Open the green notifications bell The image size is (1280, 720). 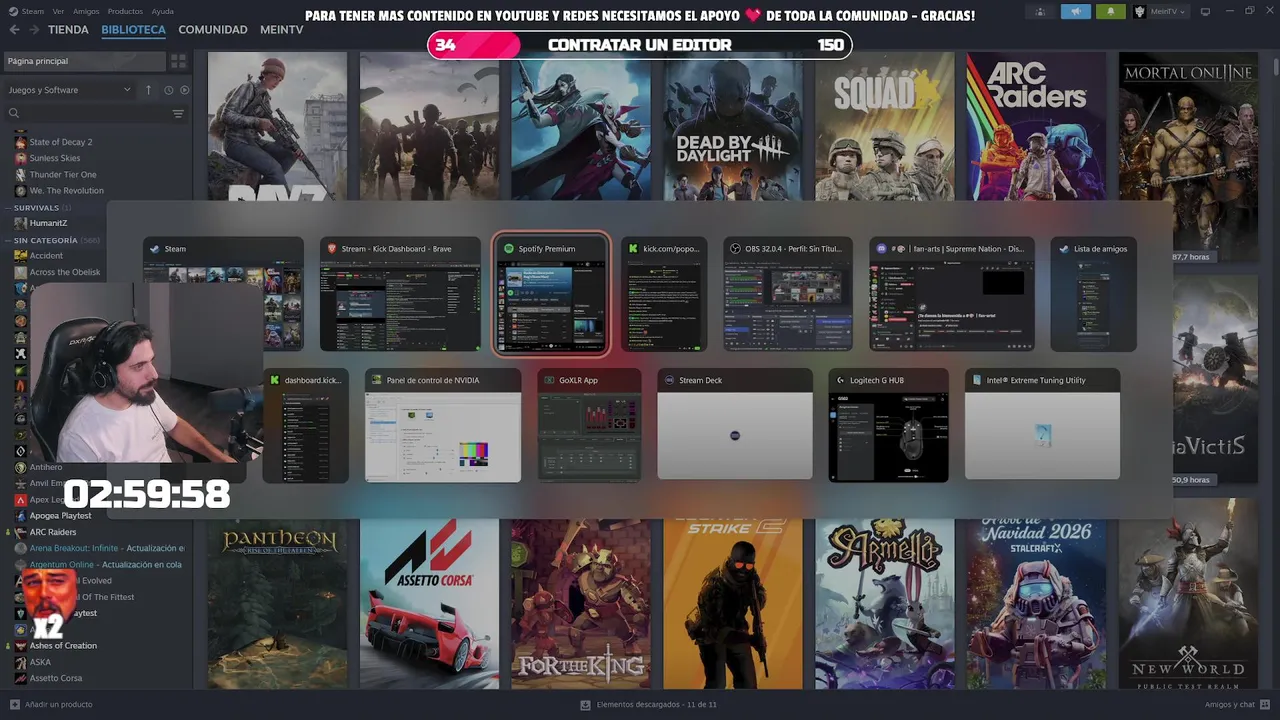pos(1110,12)
